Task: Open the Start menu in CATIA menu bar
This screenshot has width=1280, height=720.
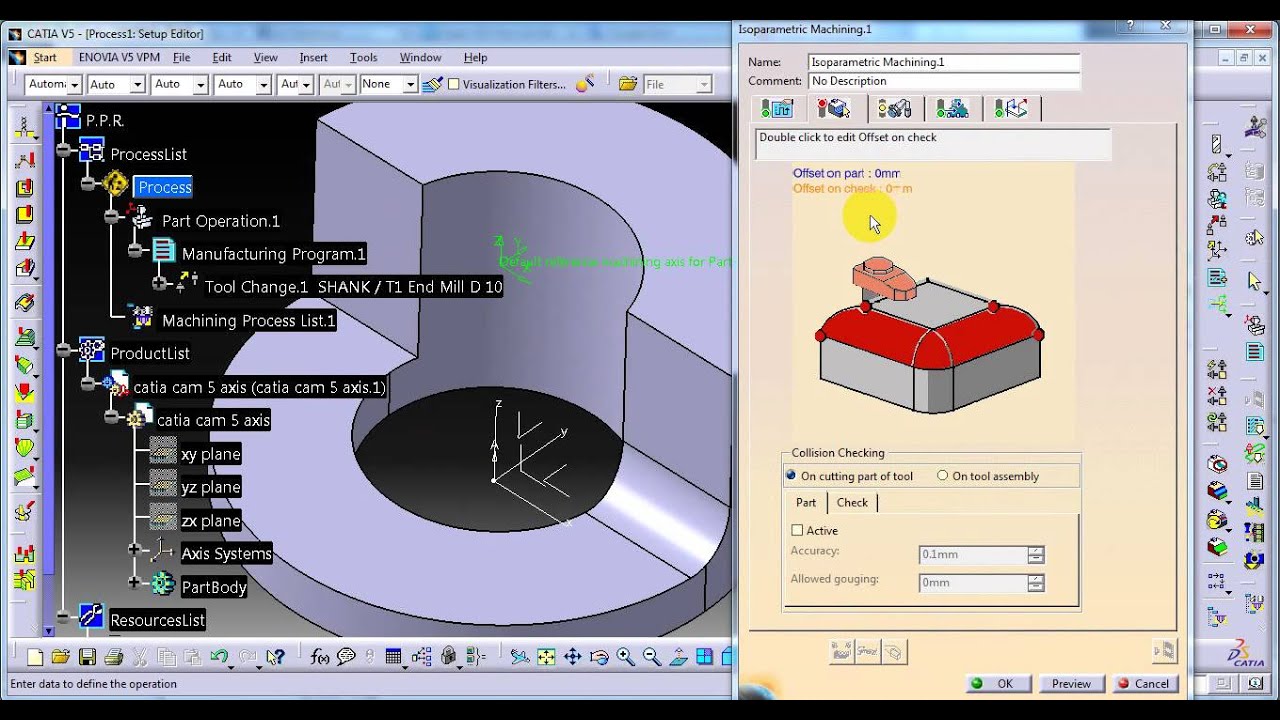Action: [44, 58]
